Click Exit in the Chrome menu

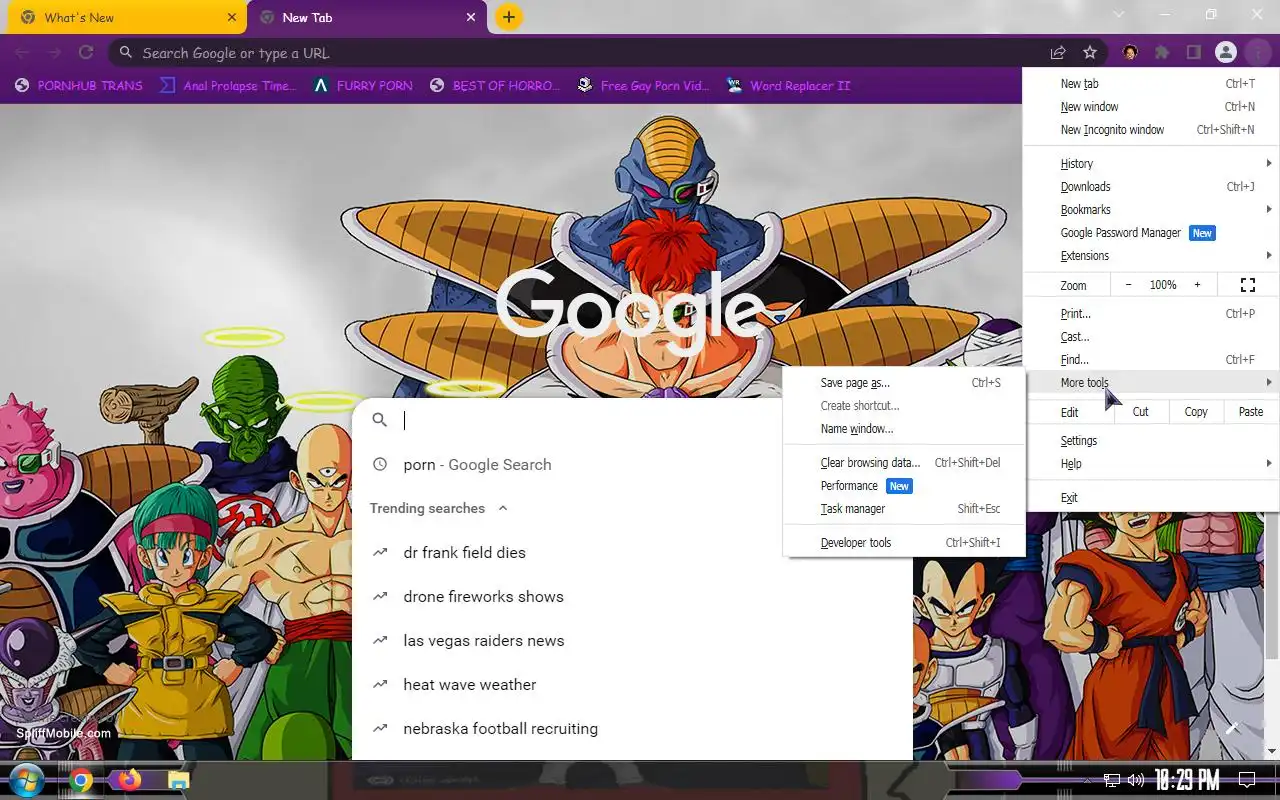coord(1151,498)
